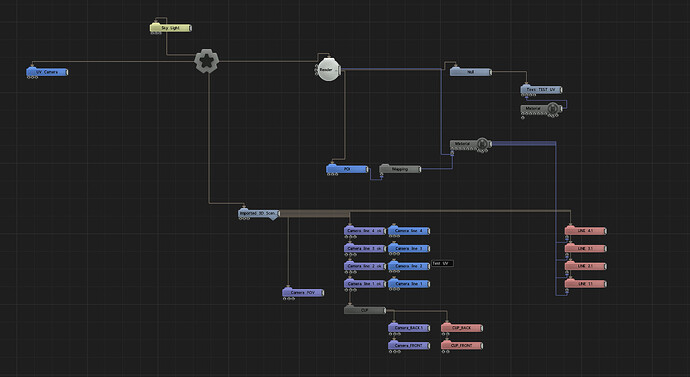Select the blue Camera line 4 node
The image size is (690, 377).
409,231
